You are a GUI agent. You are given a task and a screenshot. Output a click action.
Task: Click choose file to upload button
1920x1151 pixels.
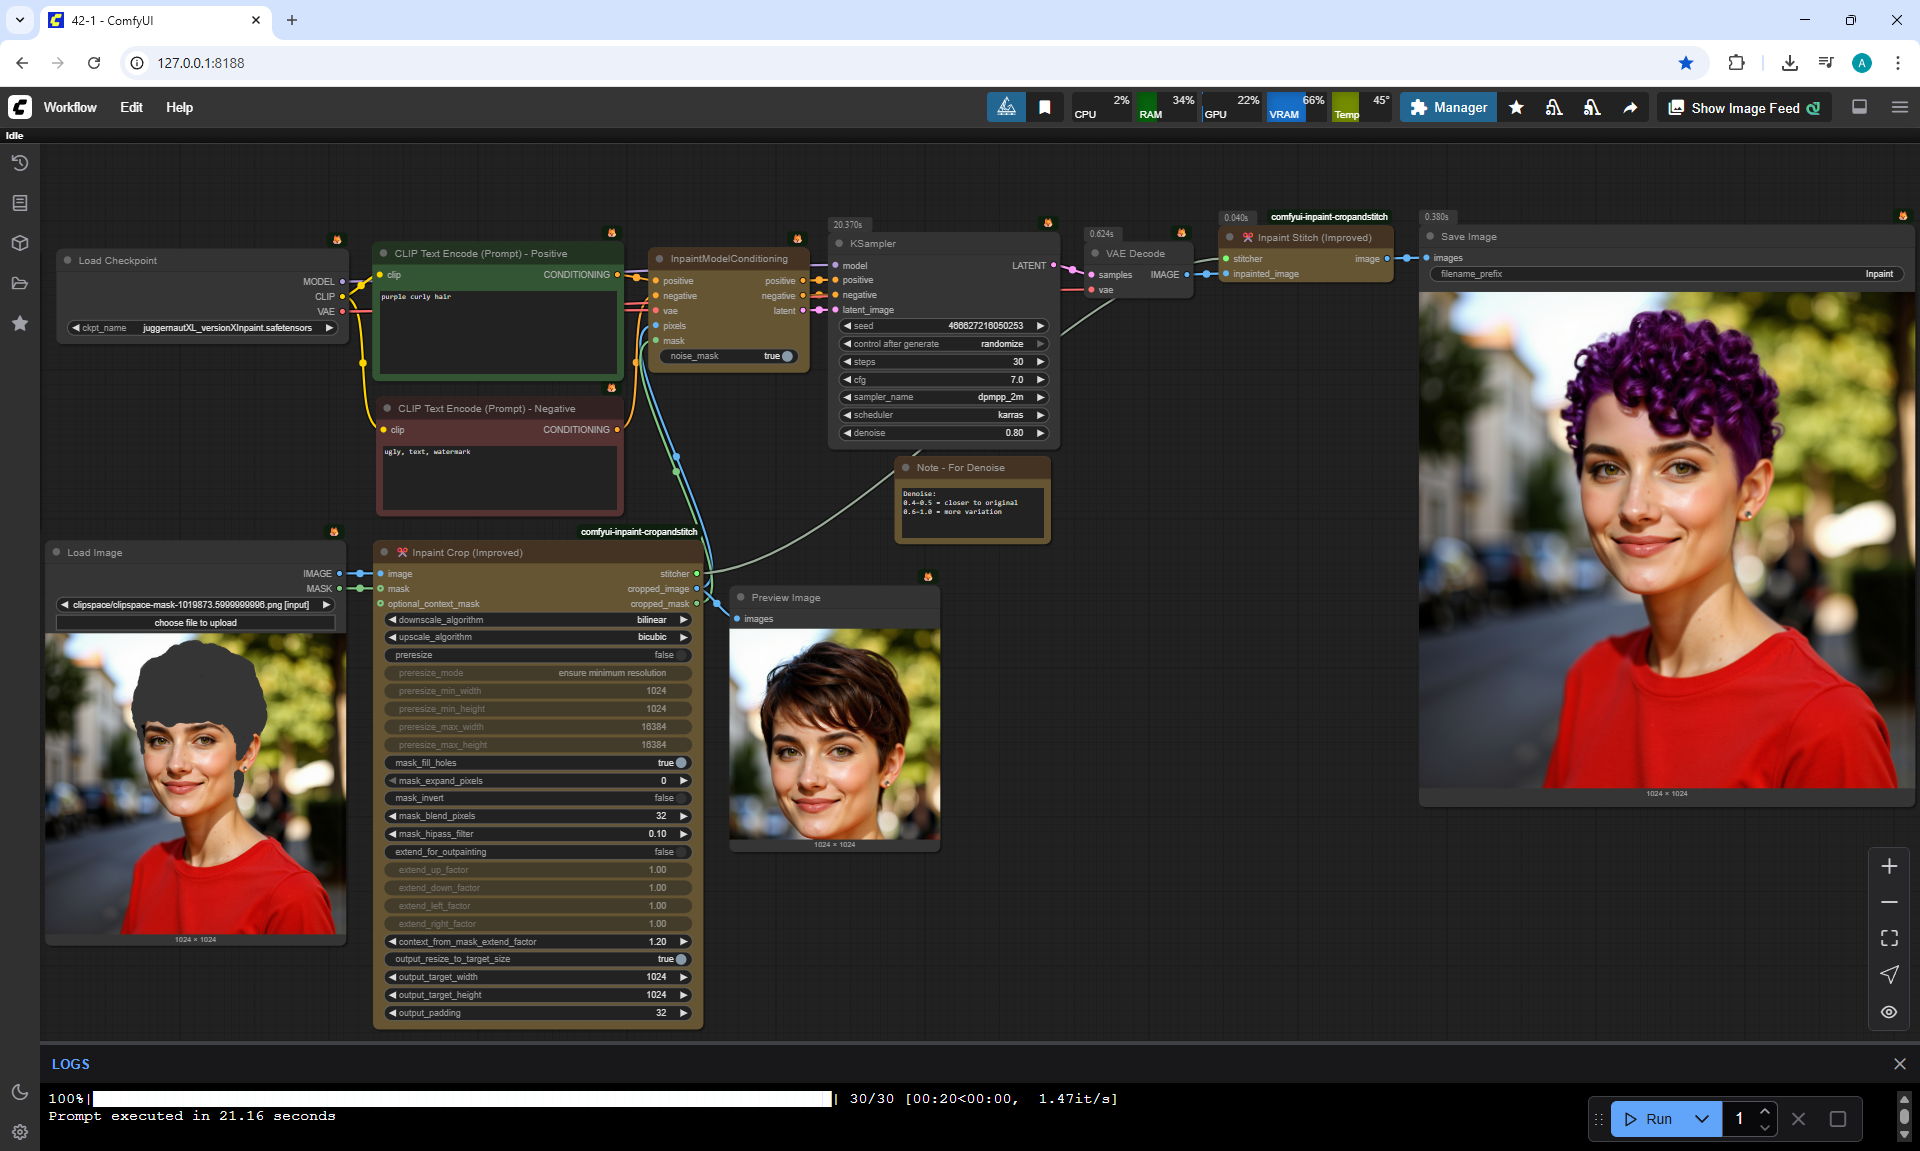(195, 623)
